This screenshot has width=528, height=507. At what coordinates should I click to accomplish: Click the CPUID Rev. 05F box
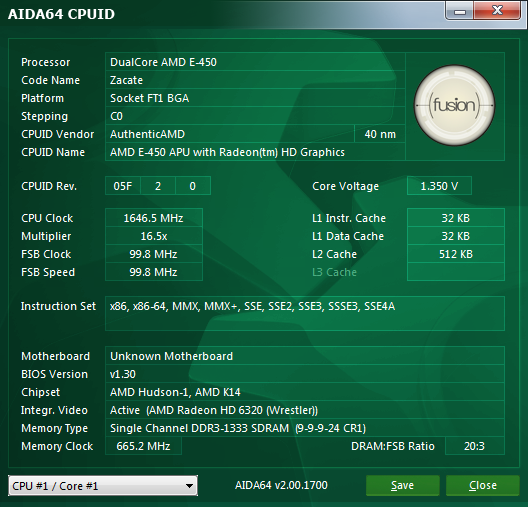(x=123, y=186)
